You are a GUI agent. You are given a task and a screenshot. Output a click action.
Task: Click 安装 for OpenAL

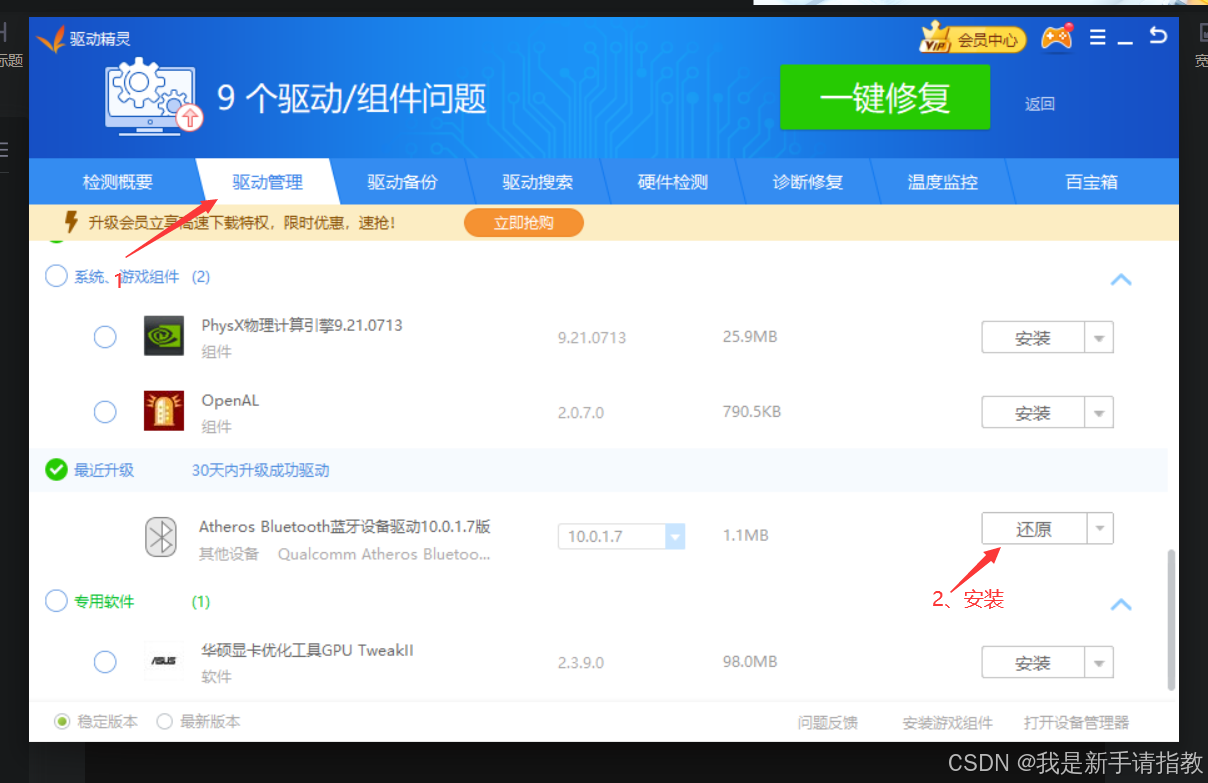coord(1033,412)
